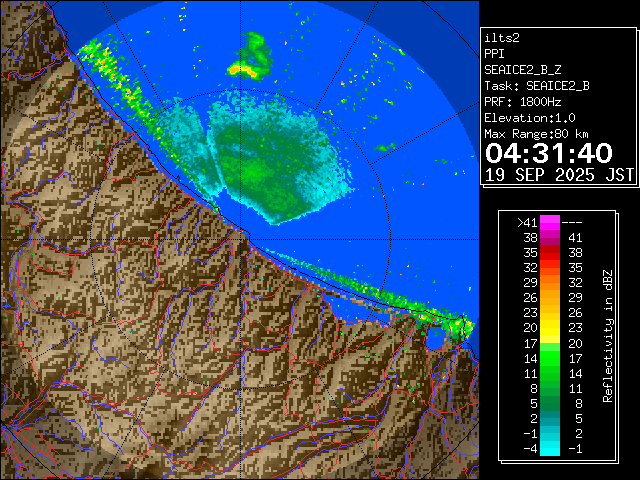The height and width of the screenshot is (480, 640).
Task: Click the Max Range:80 km label
Action: (536, 134)
